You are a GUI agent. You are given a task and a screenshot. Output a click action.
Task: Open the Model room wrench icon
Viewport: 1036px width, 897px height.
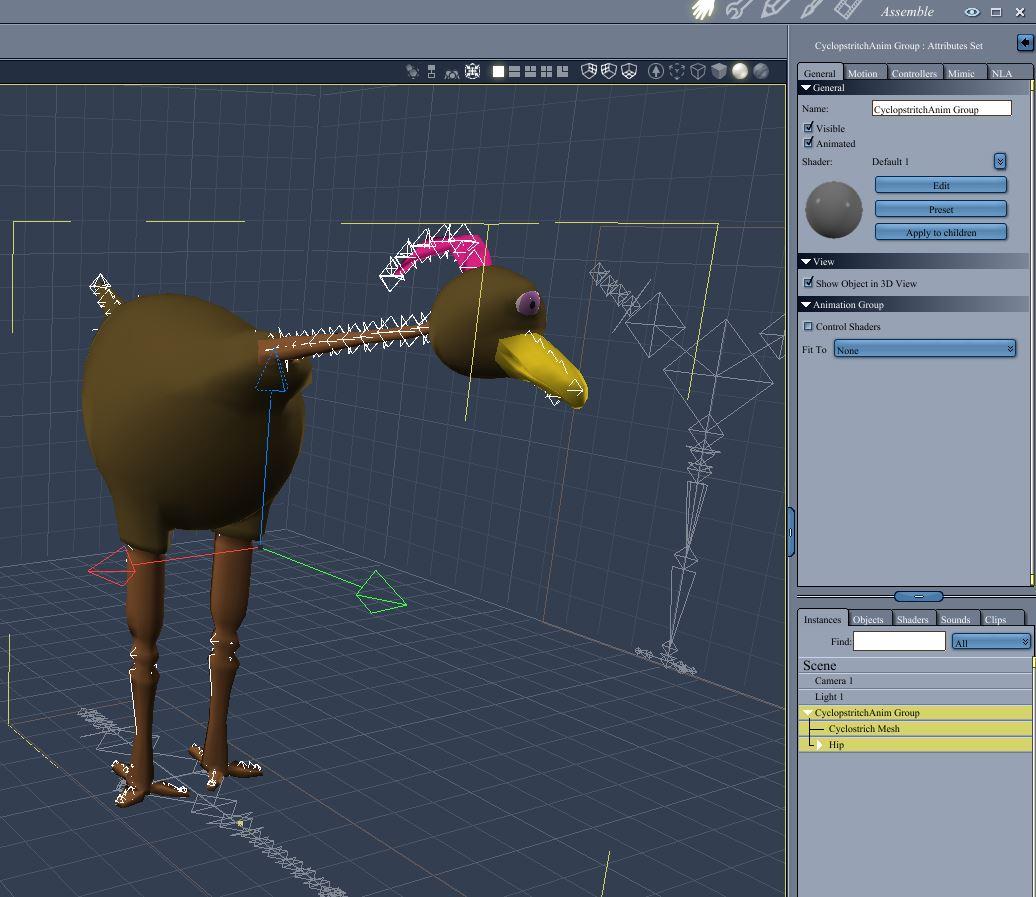[x=739, y=9]
